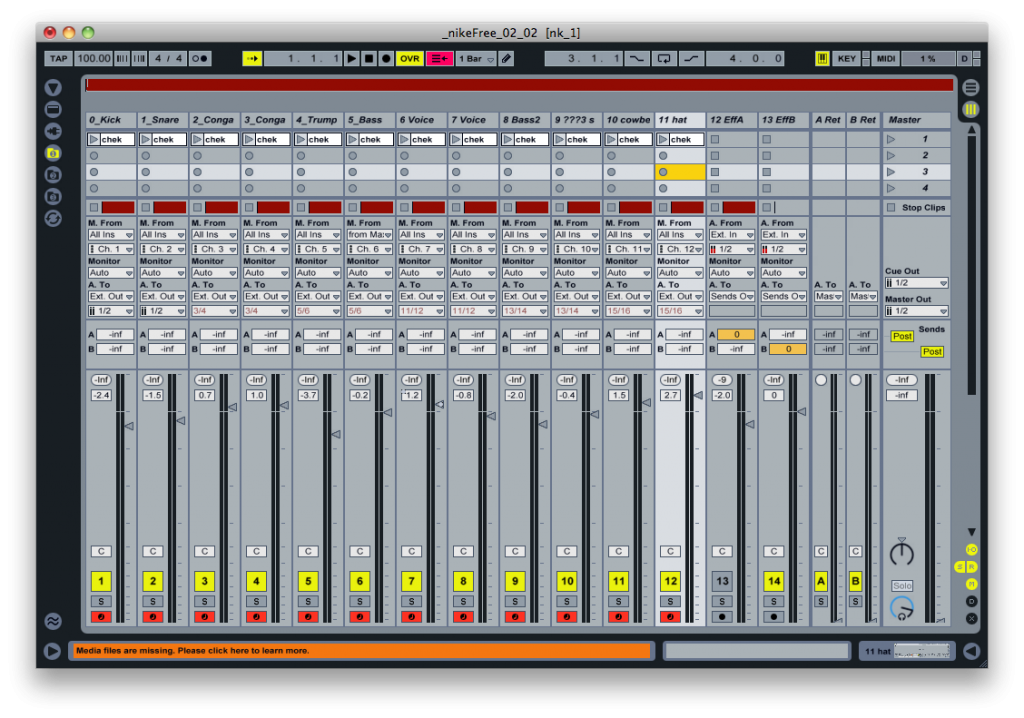Viewport: 1024px width, 718px height.
Task: Expand the Cue Out dropdown
Action: (916, 283)
